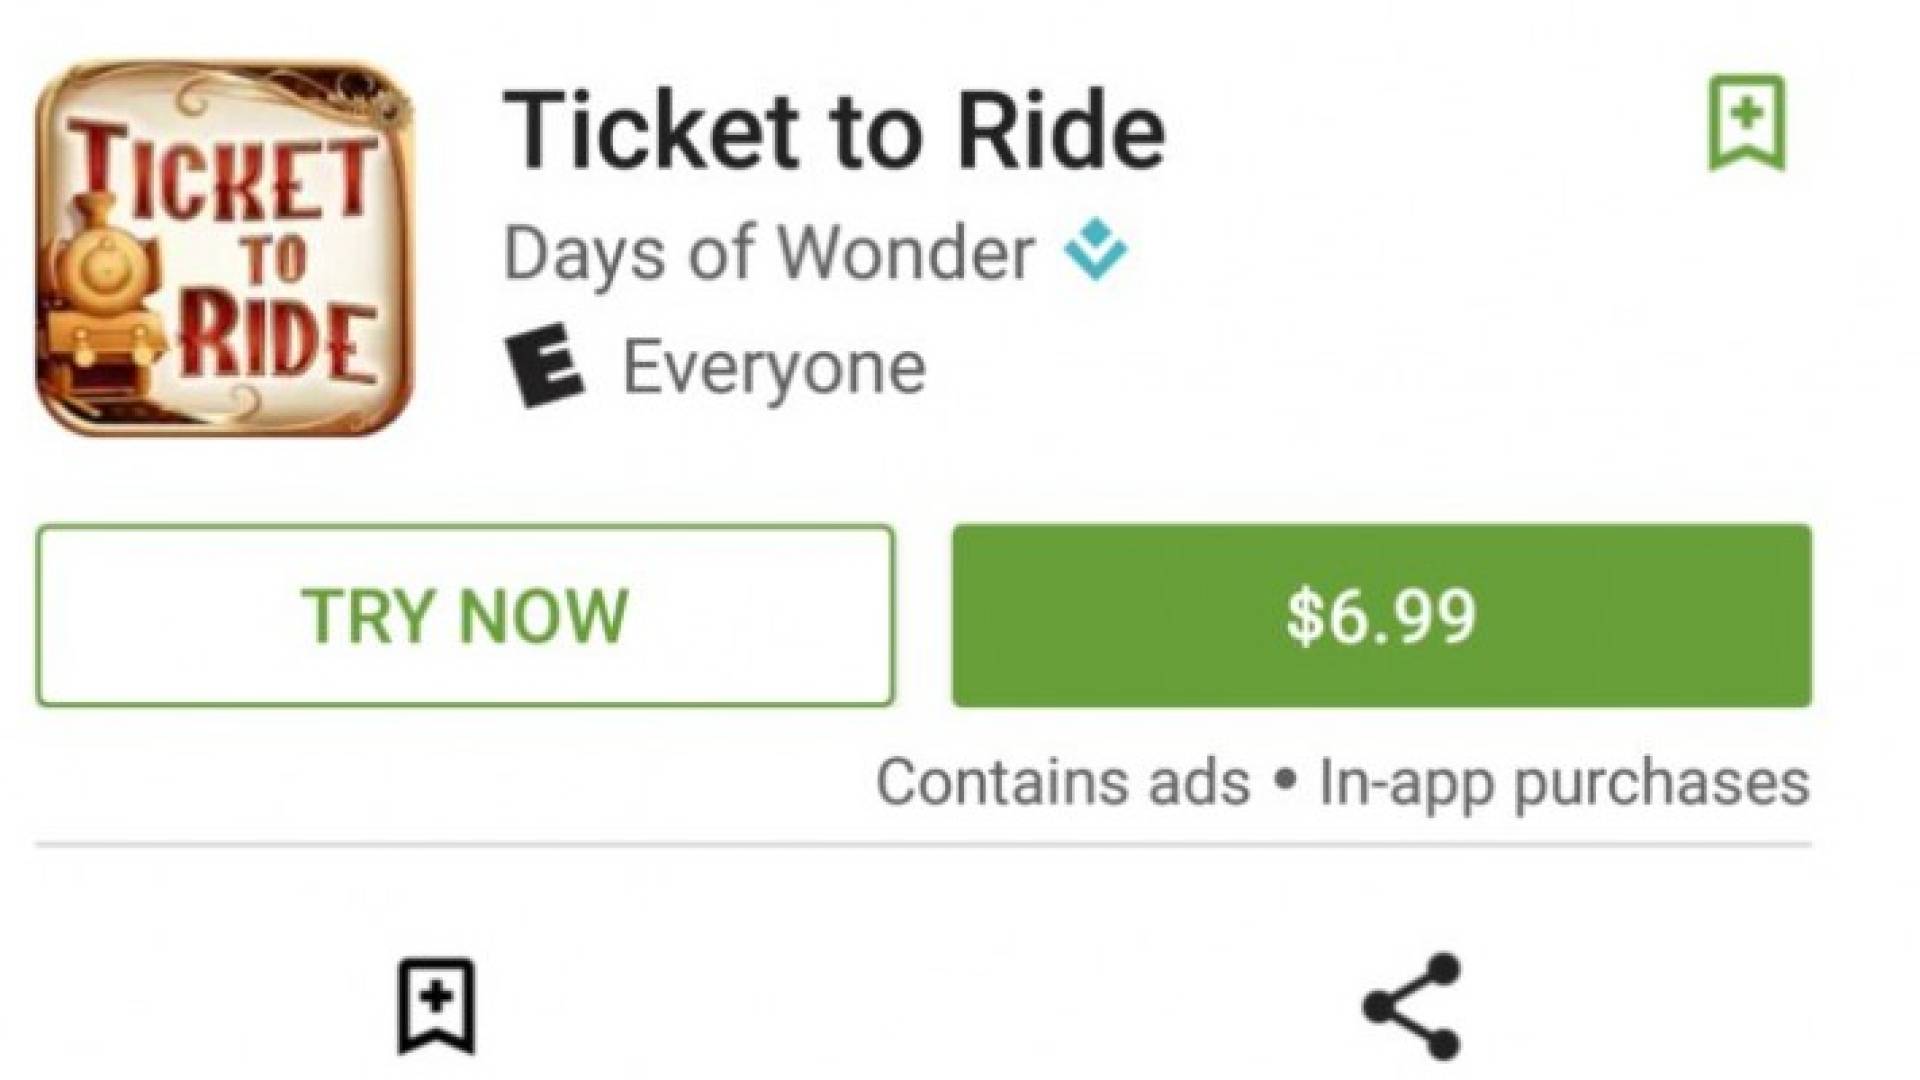Click the ESRB E rating icon

(544, 368)
